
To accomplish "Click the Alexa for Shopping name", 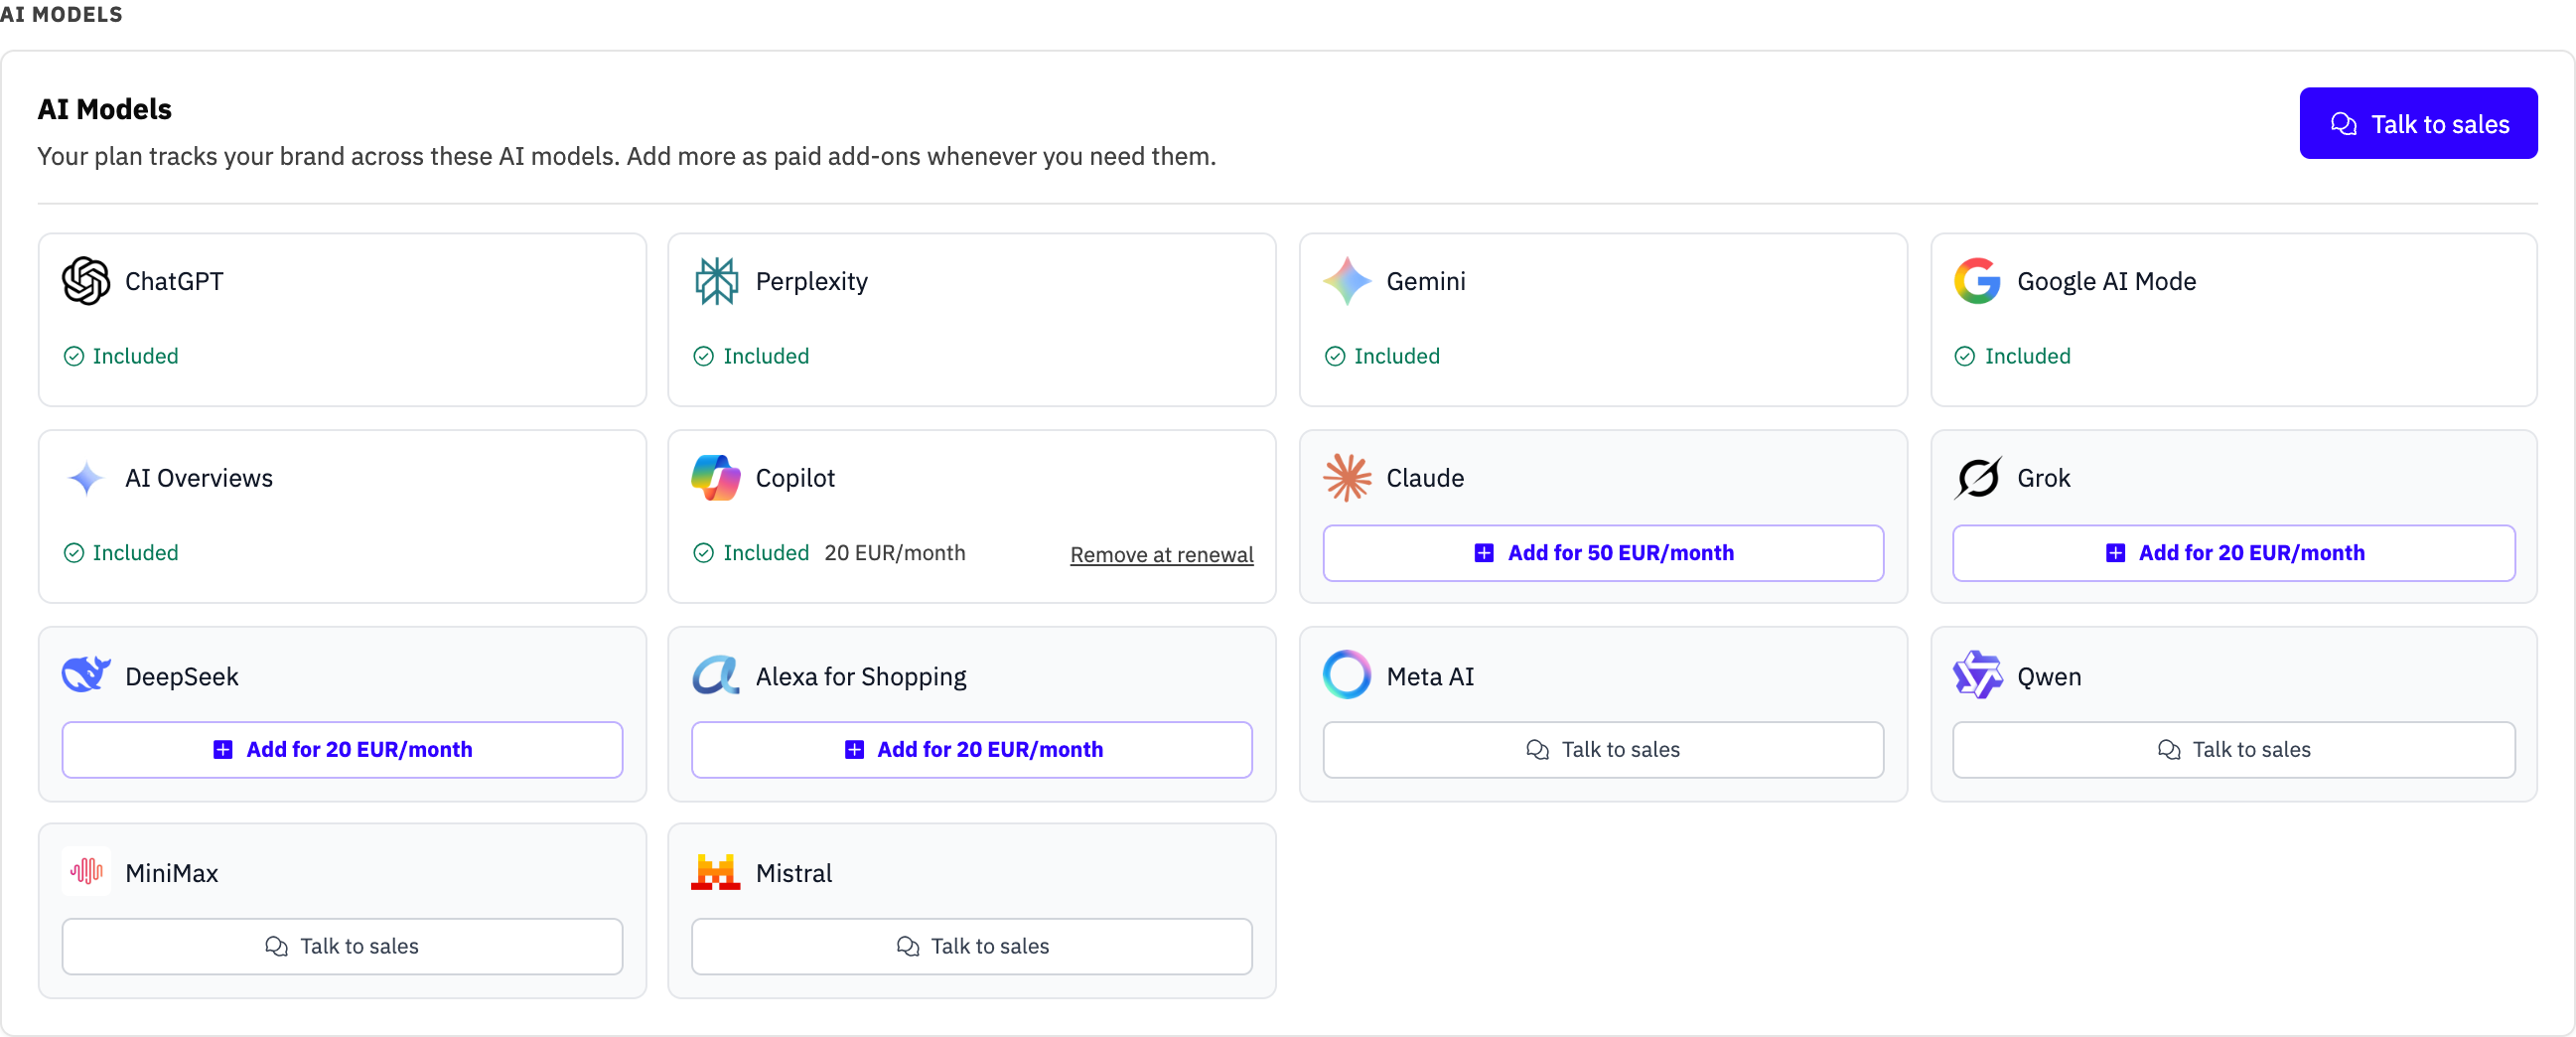I will [x=861, y=677].
